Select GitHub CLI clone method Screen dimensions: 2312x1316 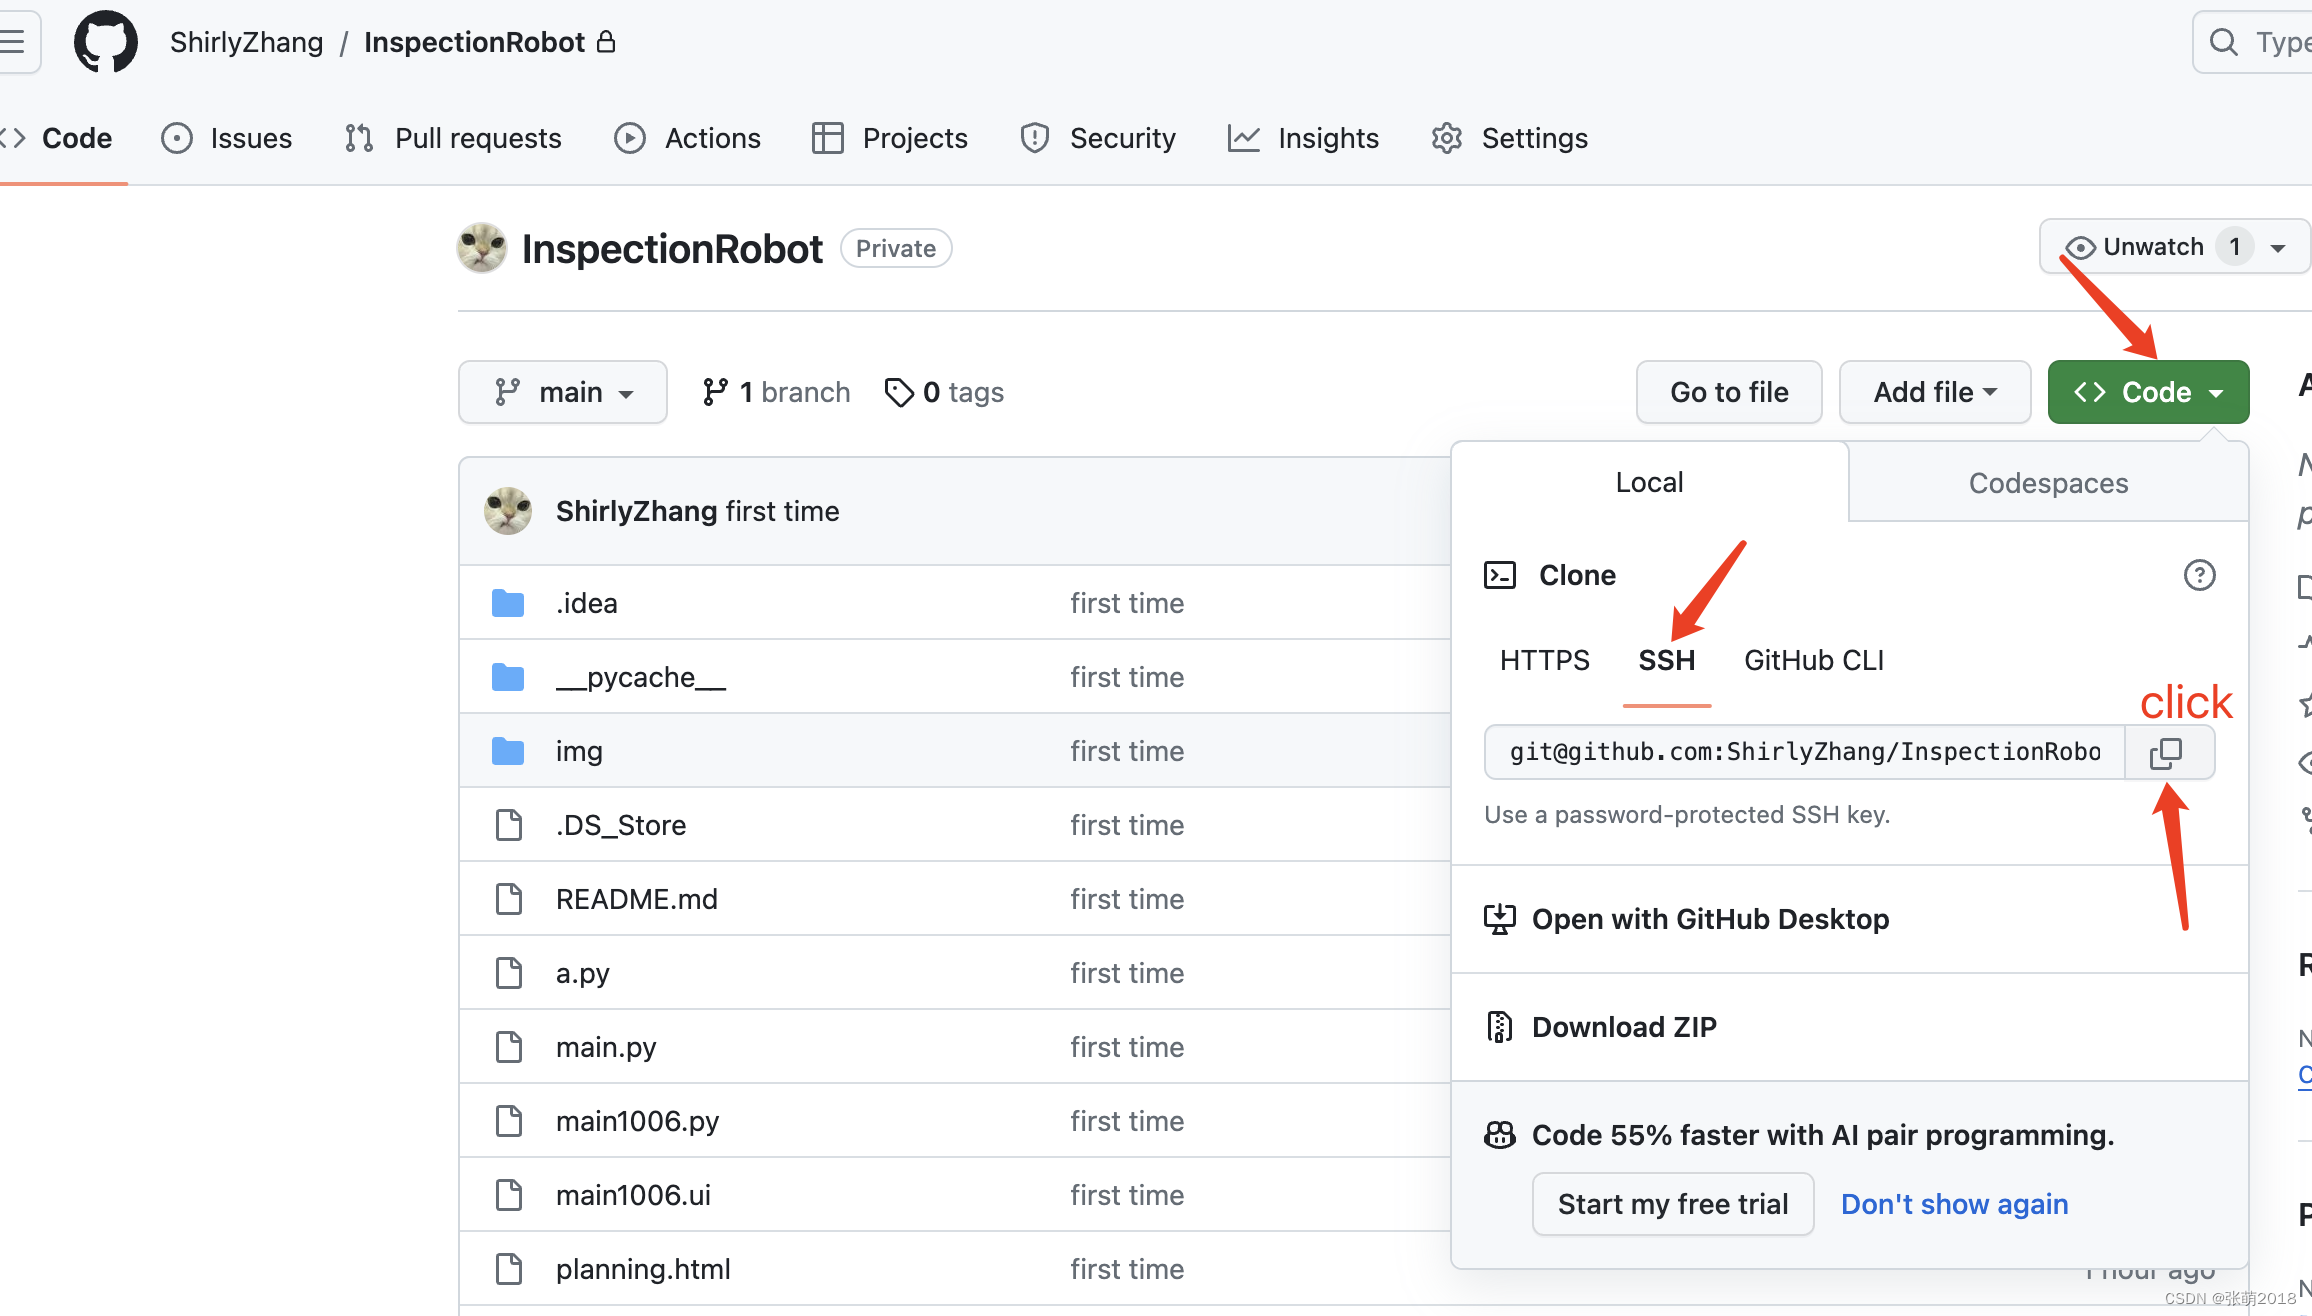(1814, 660)
